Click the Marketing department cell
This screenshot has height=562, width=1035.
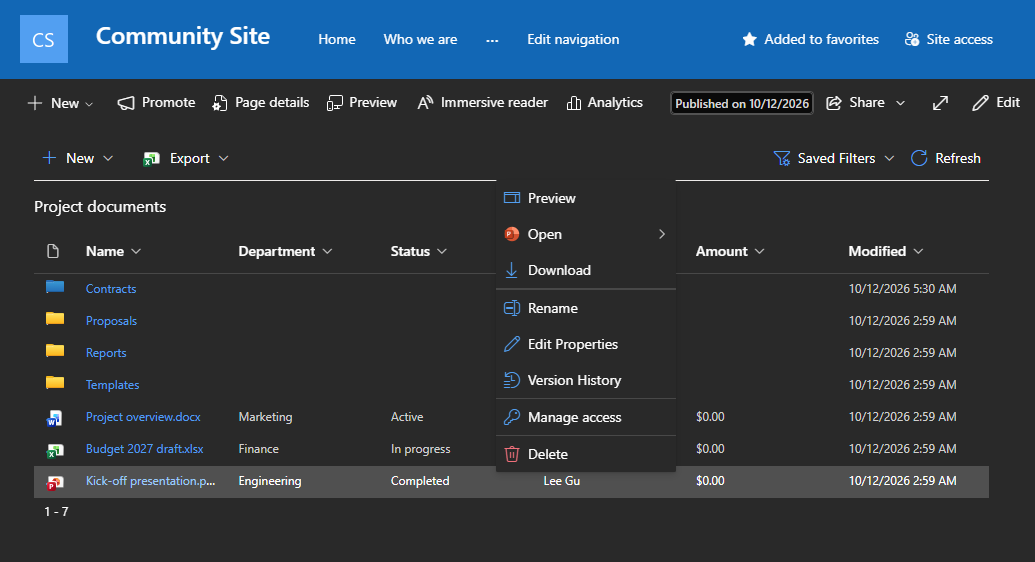[x=265, y=417]
